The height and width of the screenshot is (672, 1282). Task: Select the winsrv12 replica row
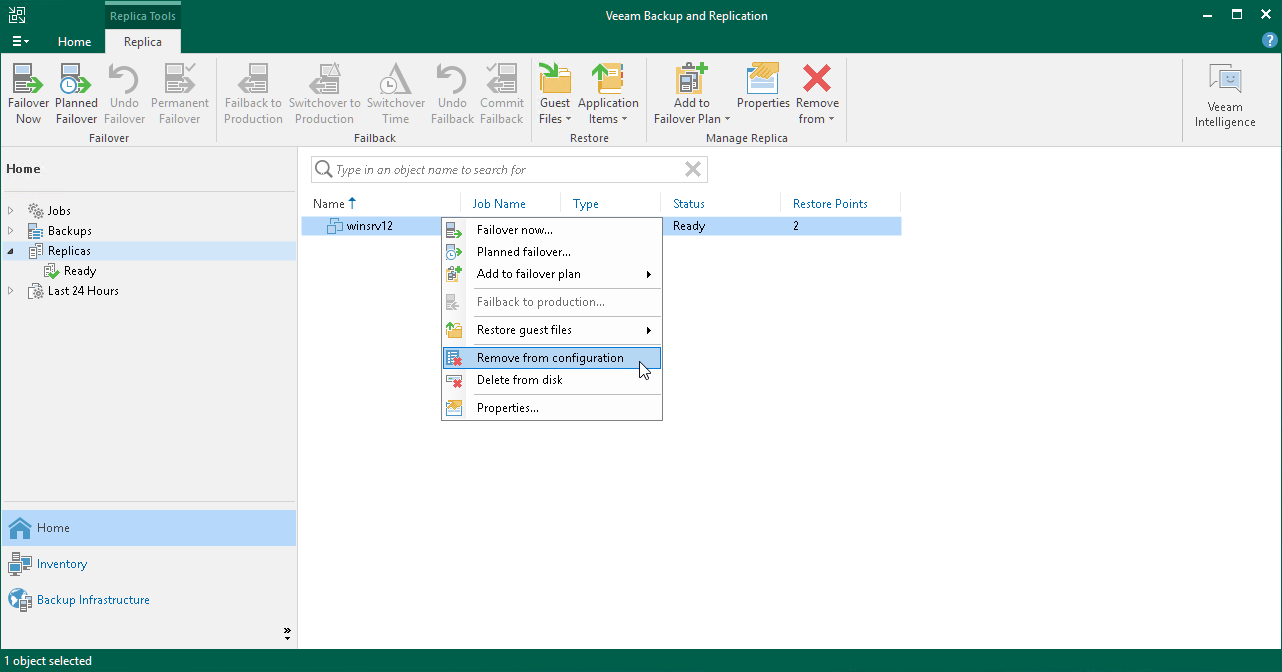click(x=601, y=226)
